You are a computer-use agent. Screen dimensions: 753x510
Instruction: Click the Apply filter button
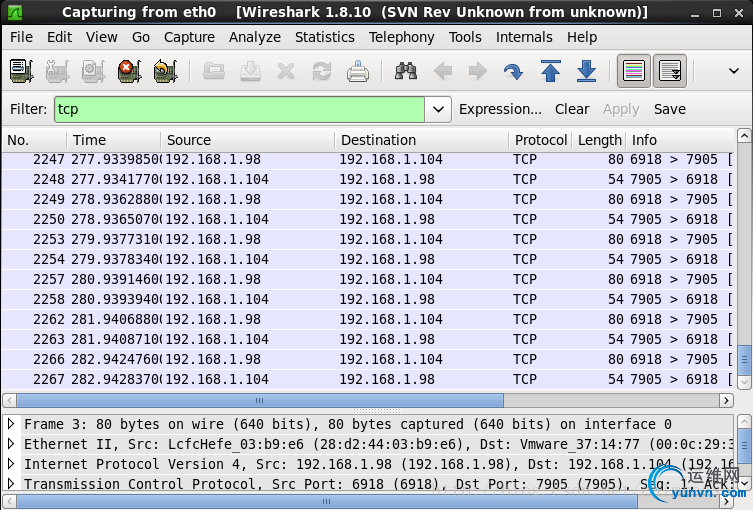(x=621, y=109)
